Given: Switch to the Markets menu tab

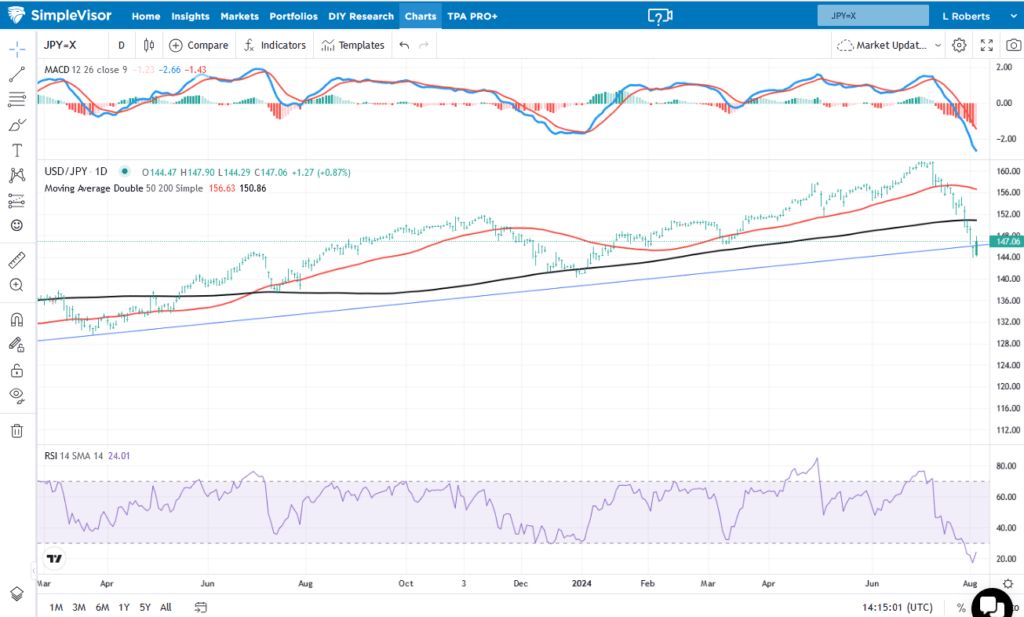Looking at the screenshot, I should click(239, 16).
